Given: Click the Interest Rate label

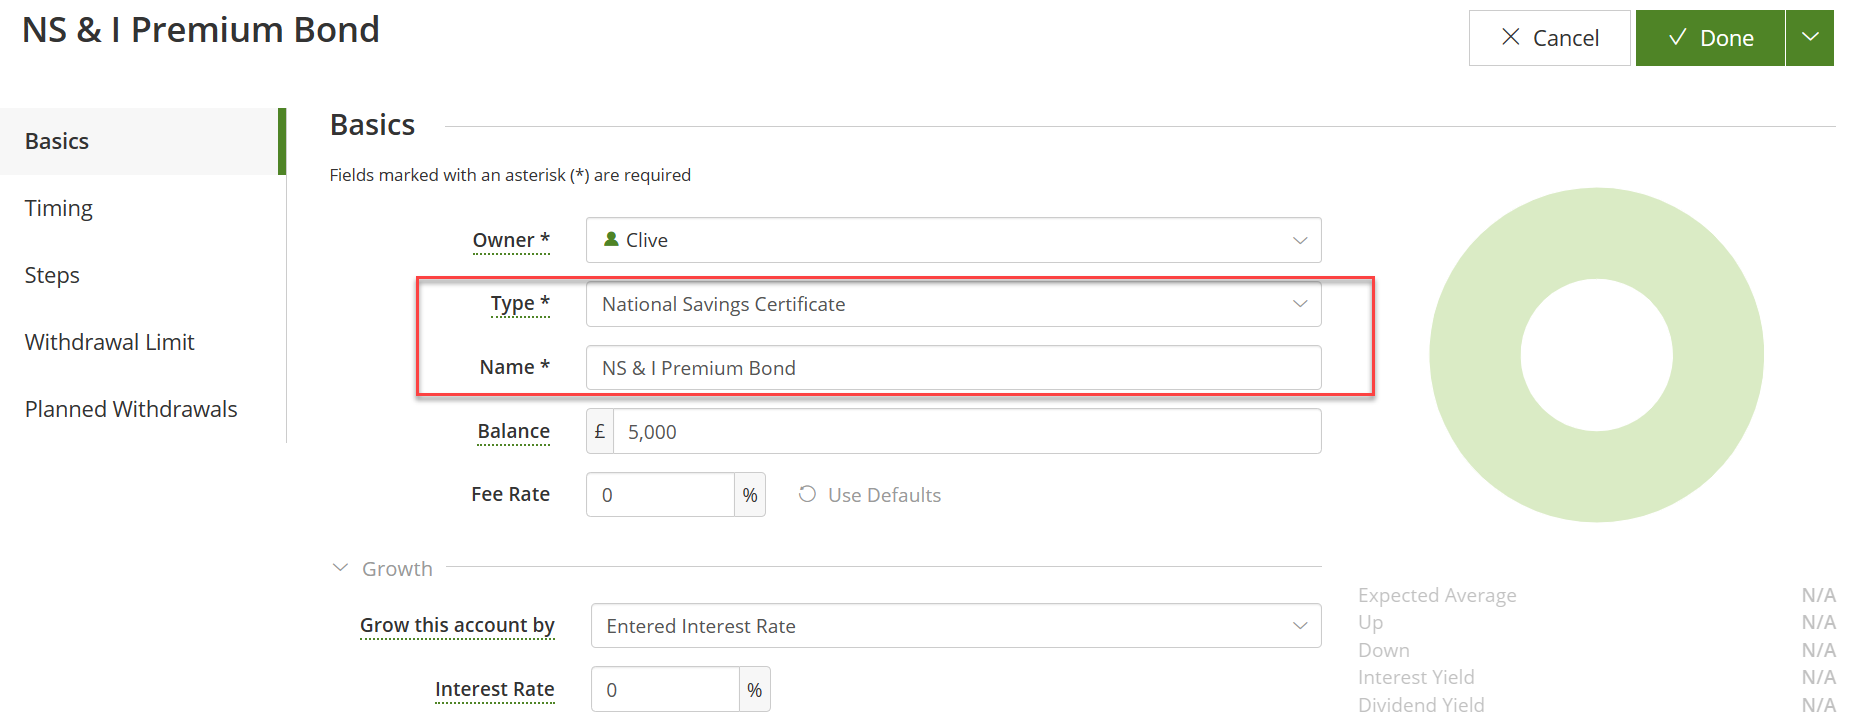Looking at the screenshot, I should click(494, 689).
